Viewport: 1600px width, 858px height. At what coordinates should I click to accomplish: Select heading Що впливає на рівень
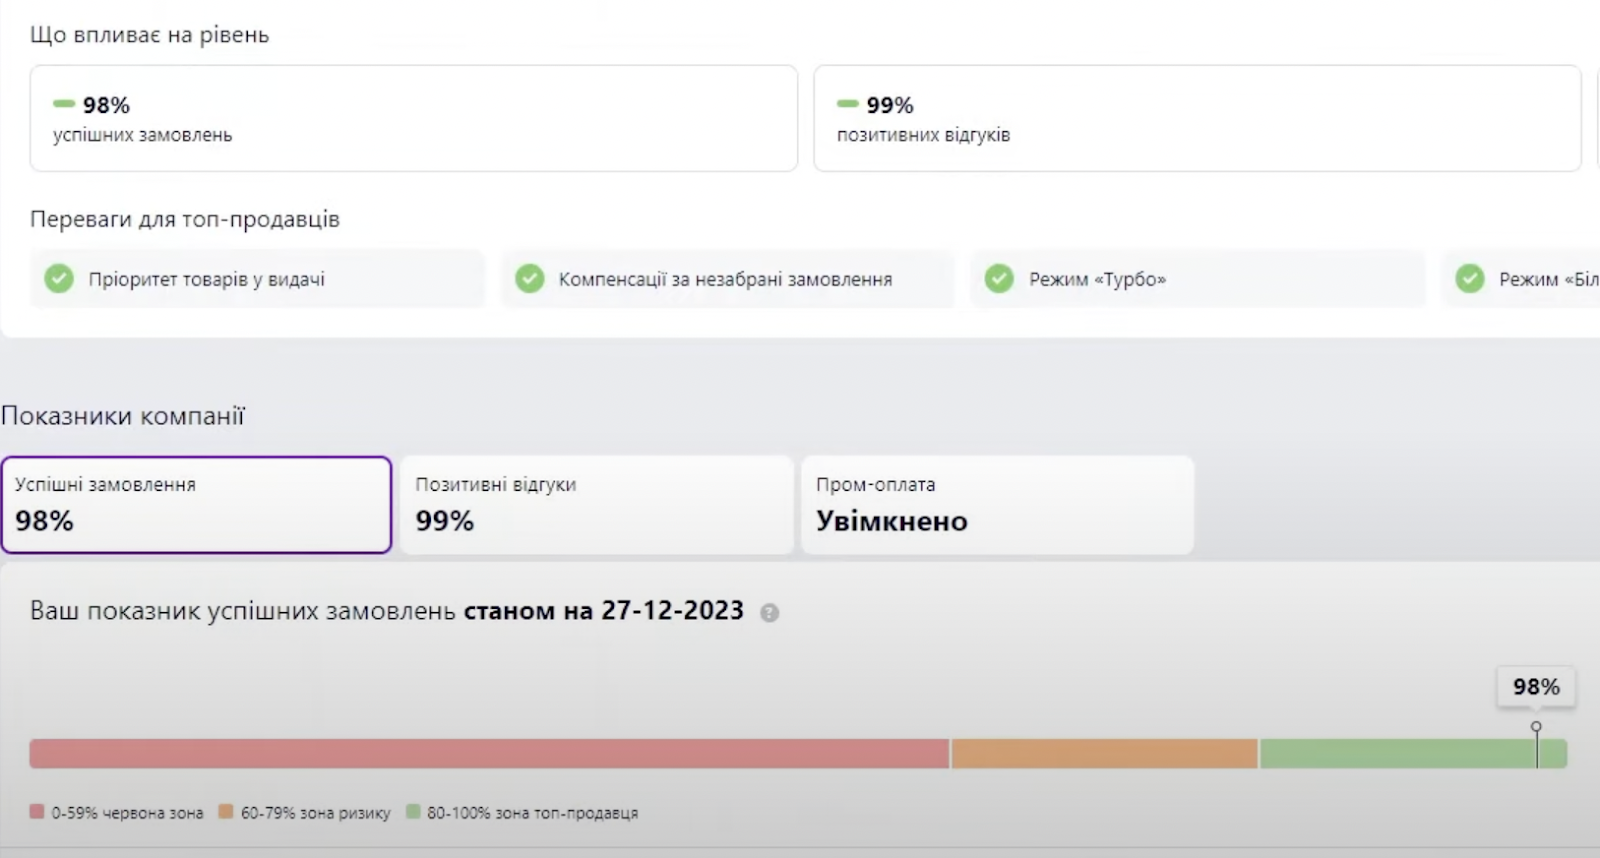click(x=149, y=35)
